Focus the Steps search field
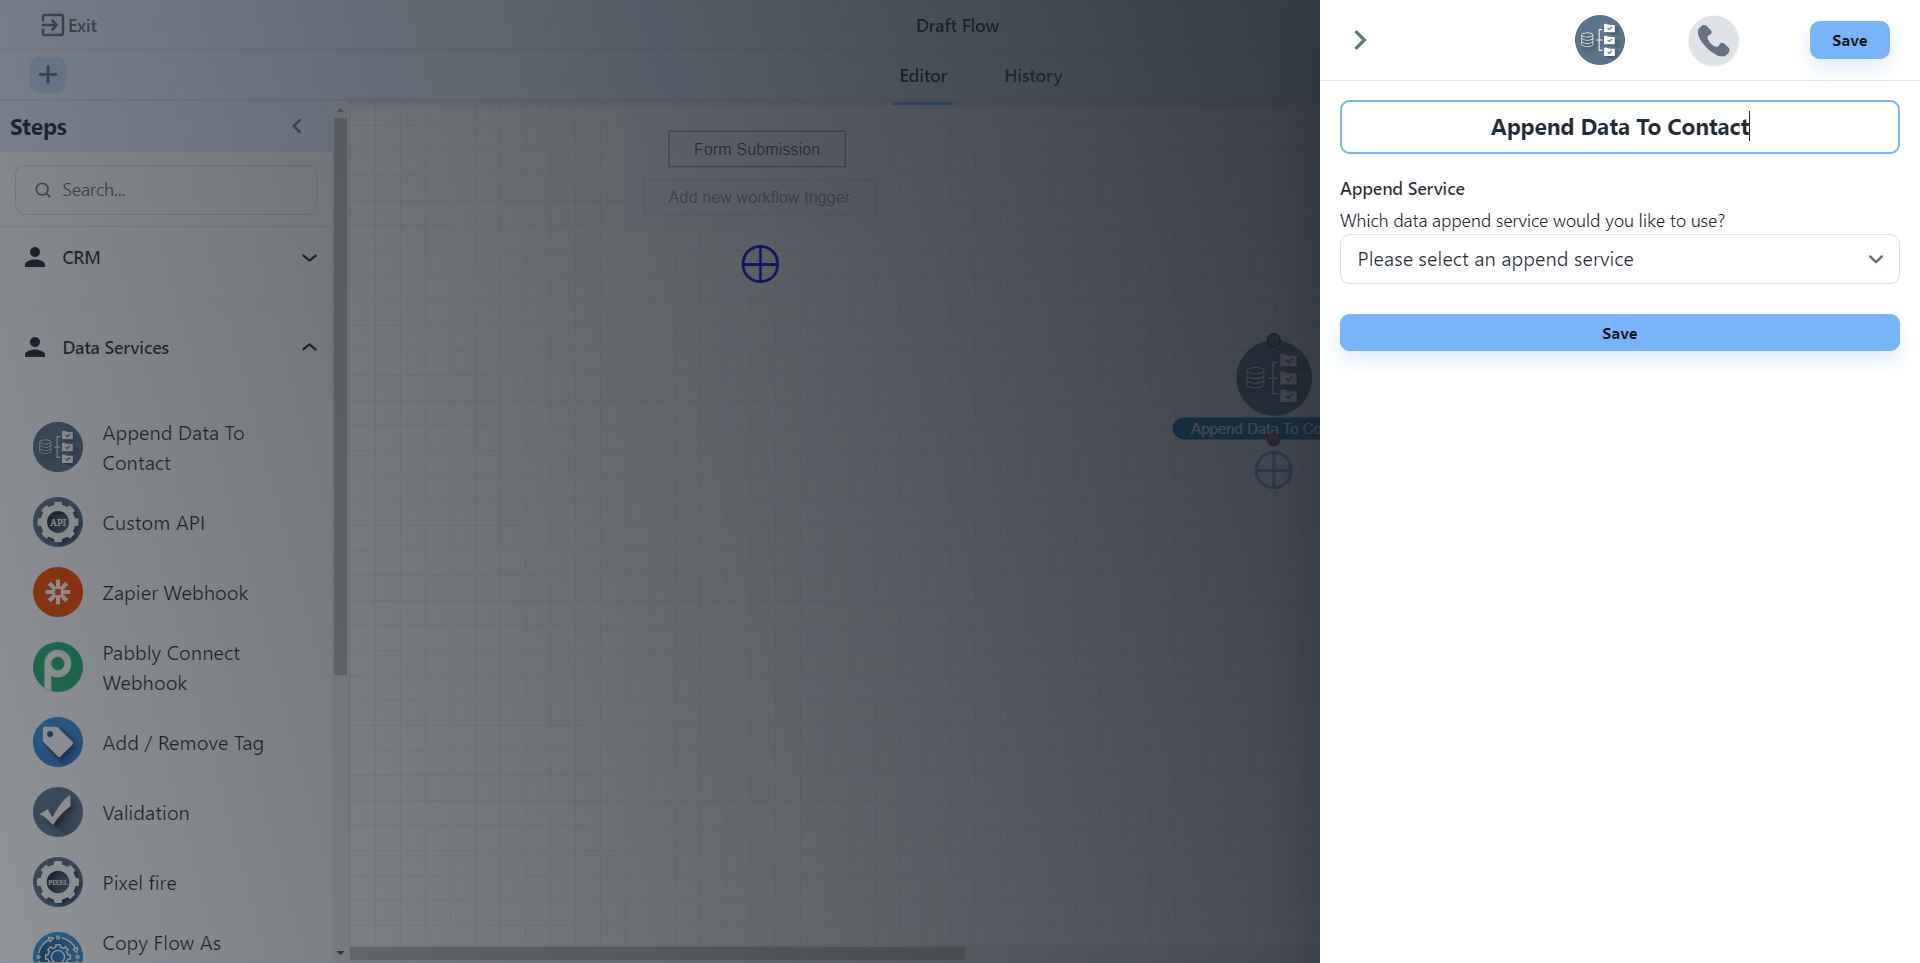Viewport: 1920px width, 963px height. (166, 190)
